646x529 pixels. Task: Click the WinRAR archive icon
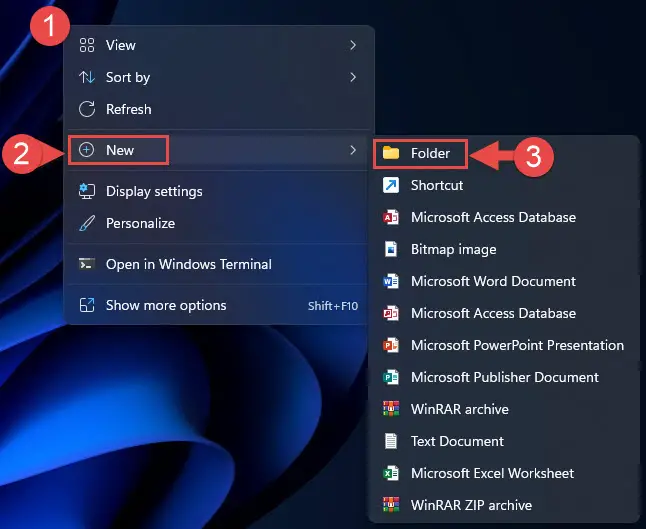(391, 409)
